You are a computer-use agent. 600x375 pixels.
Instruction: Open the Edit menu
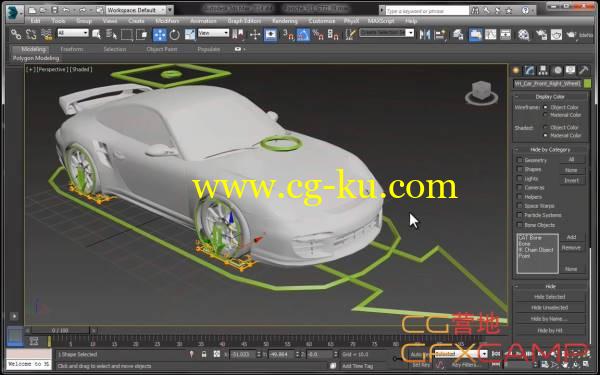35,21
